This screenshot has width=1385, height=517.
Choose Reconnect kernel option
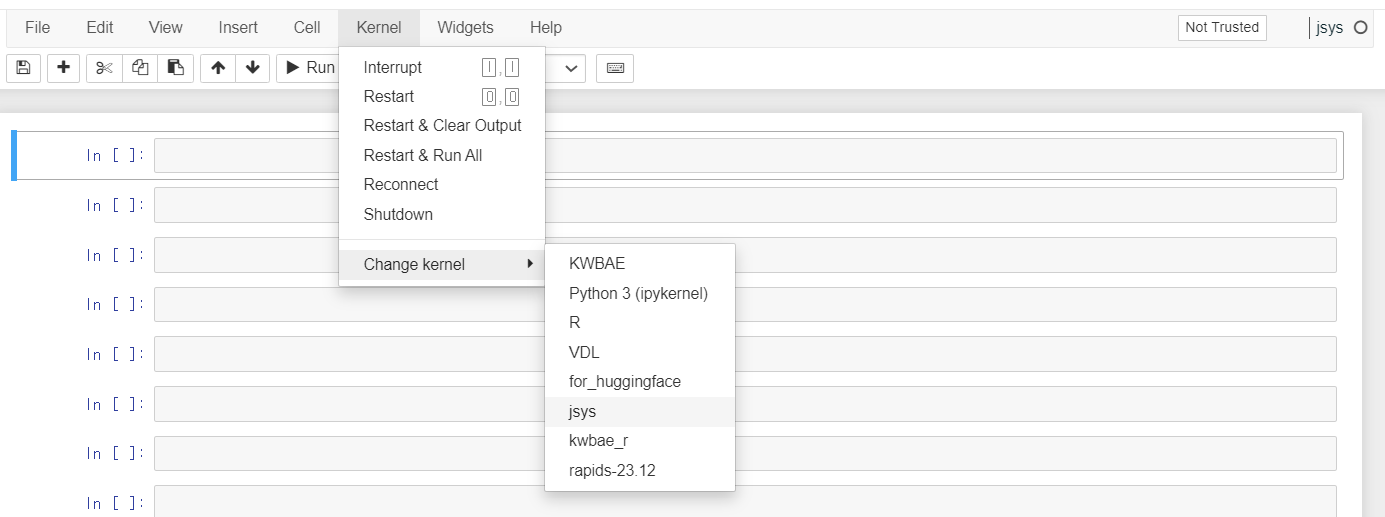pyautogui.click(x=442, y=185)
